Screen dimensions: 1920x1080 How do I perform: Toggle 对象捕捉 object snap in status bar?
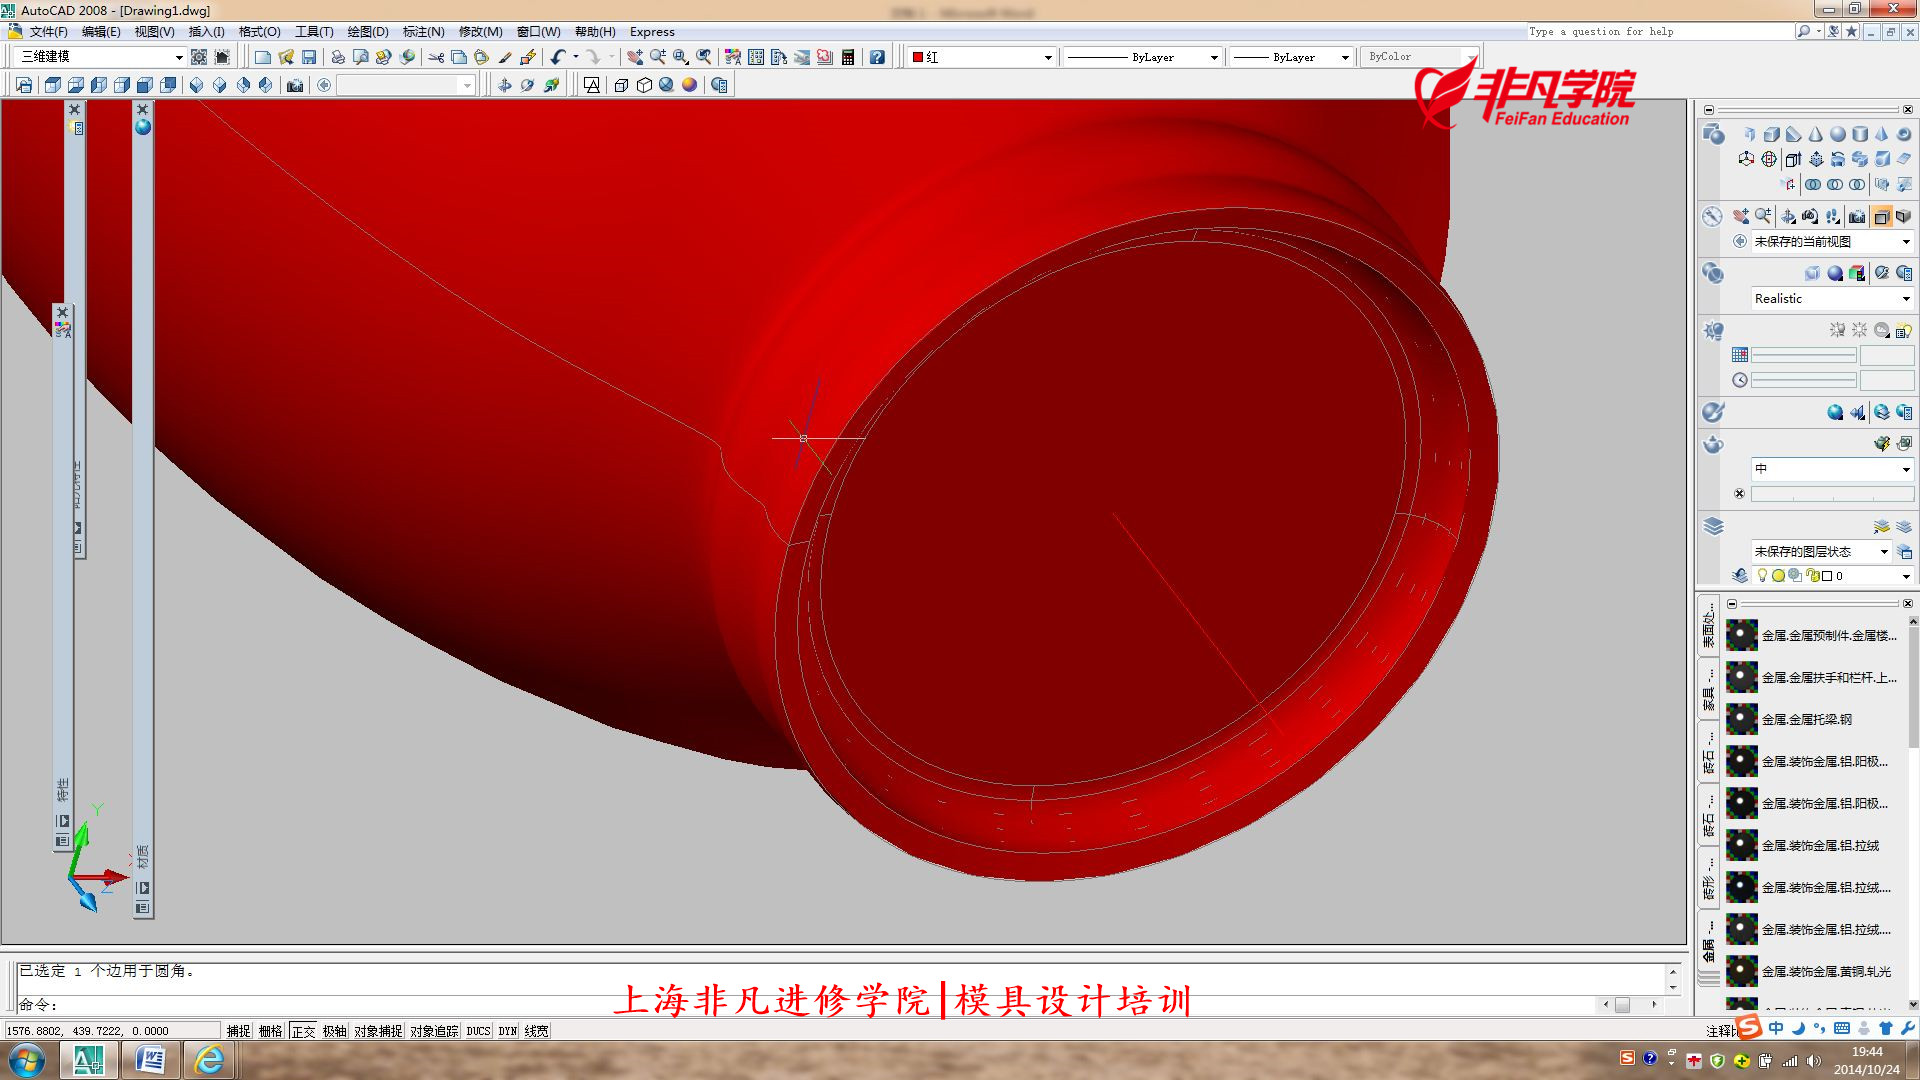(378, 1031)
